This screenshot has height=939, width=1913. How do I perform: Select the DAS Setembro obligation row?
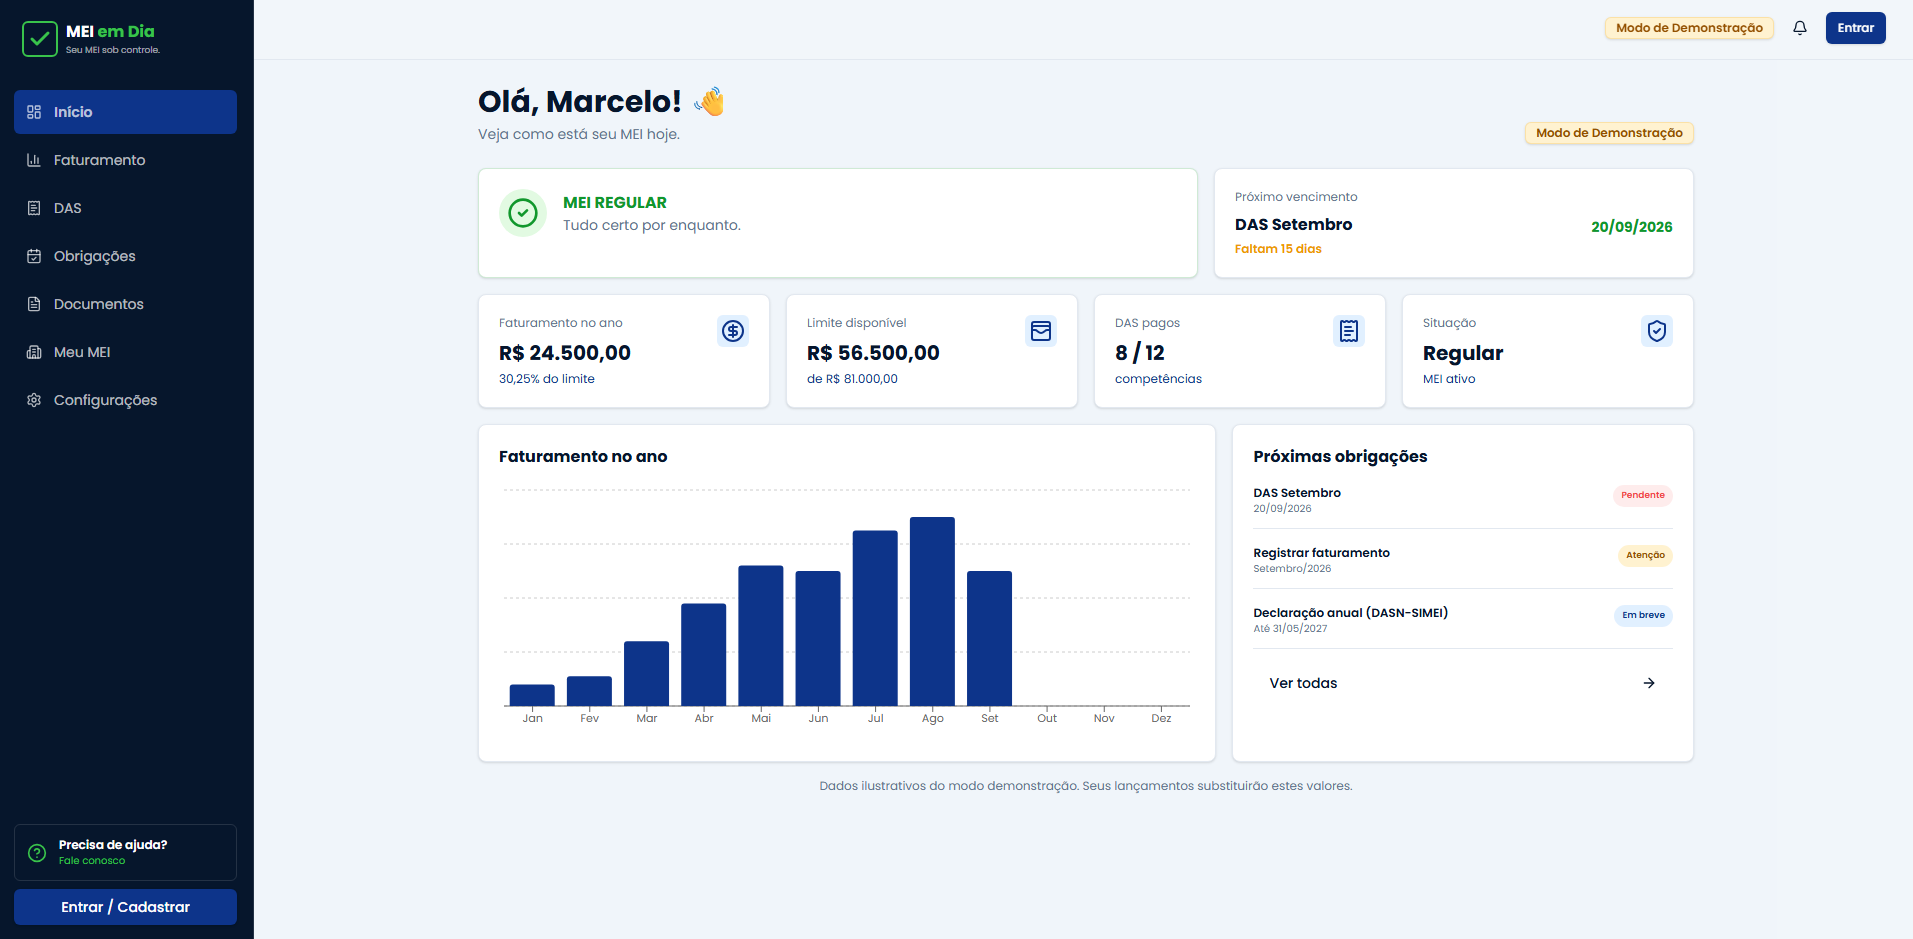[1463, 500]
